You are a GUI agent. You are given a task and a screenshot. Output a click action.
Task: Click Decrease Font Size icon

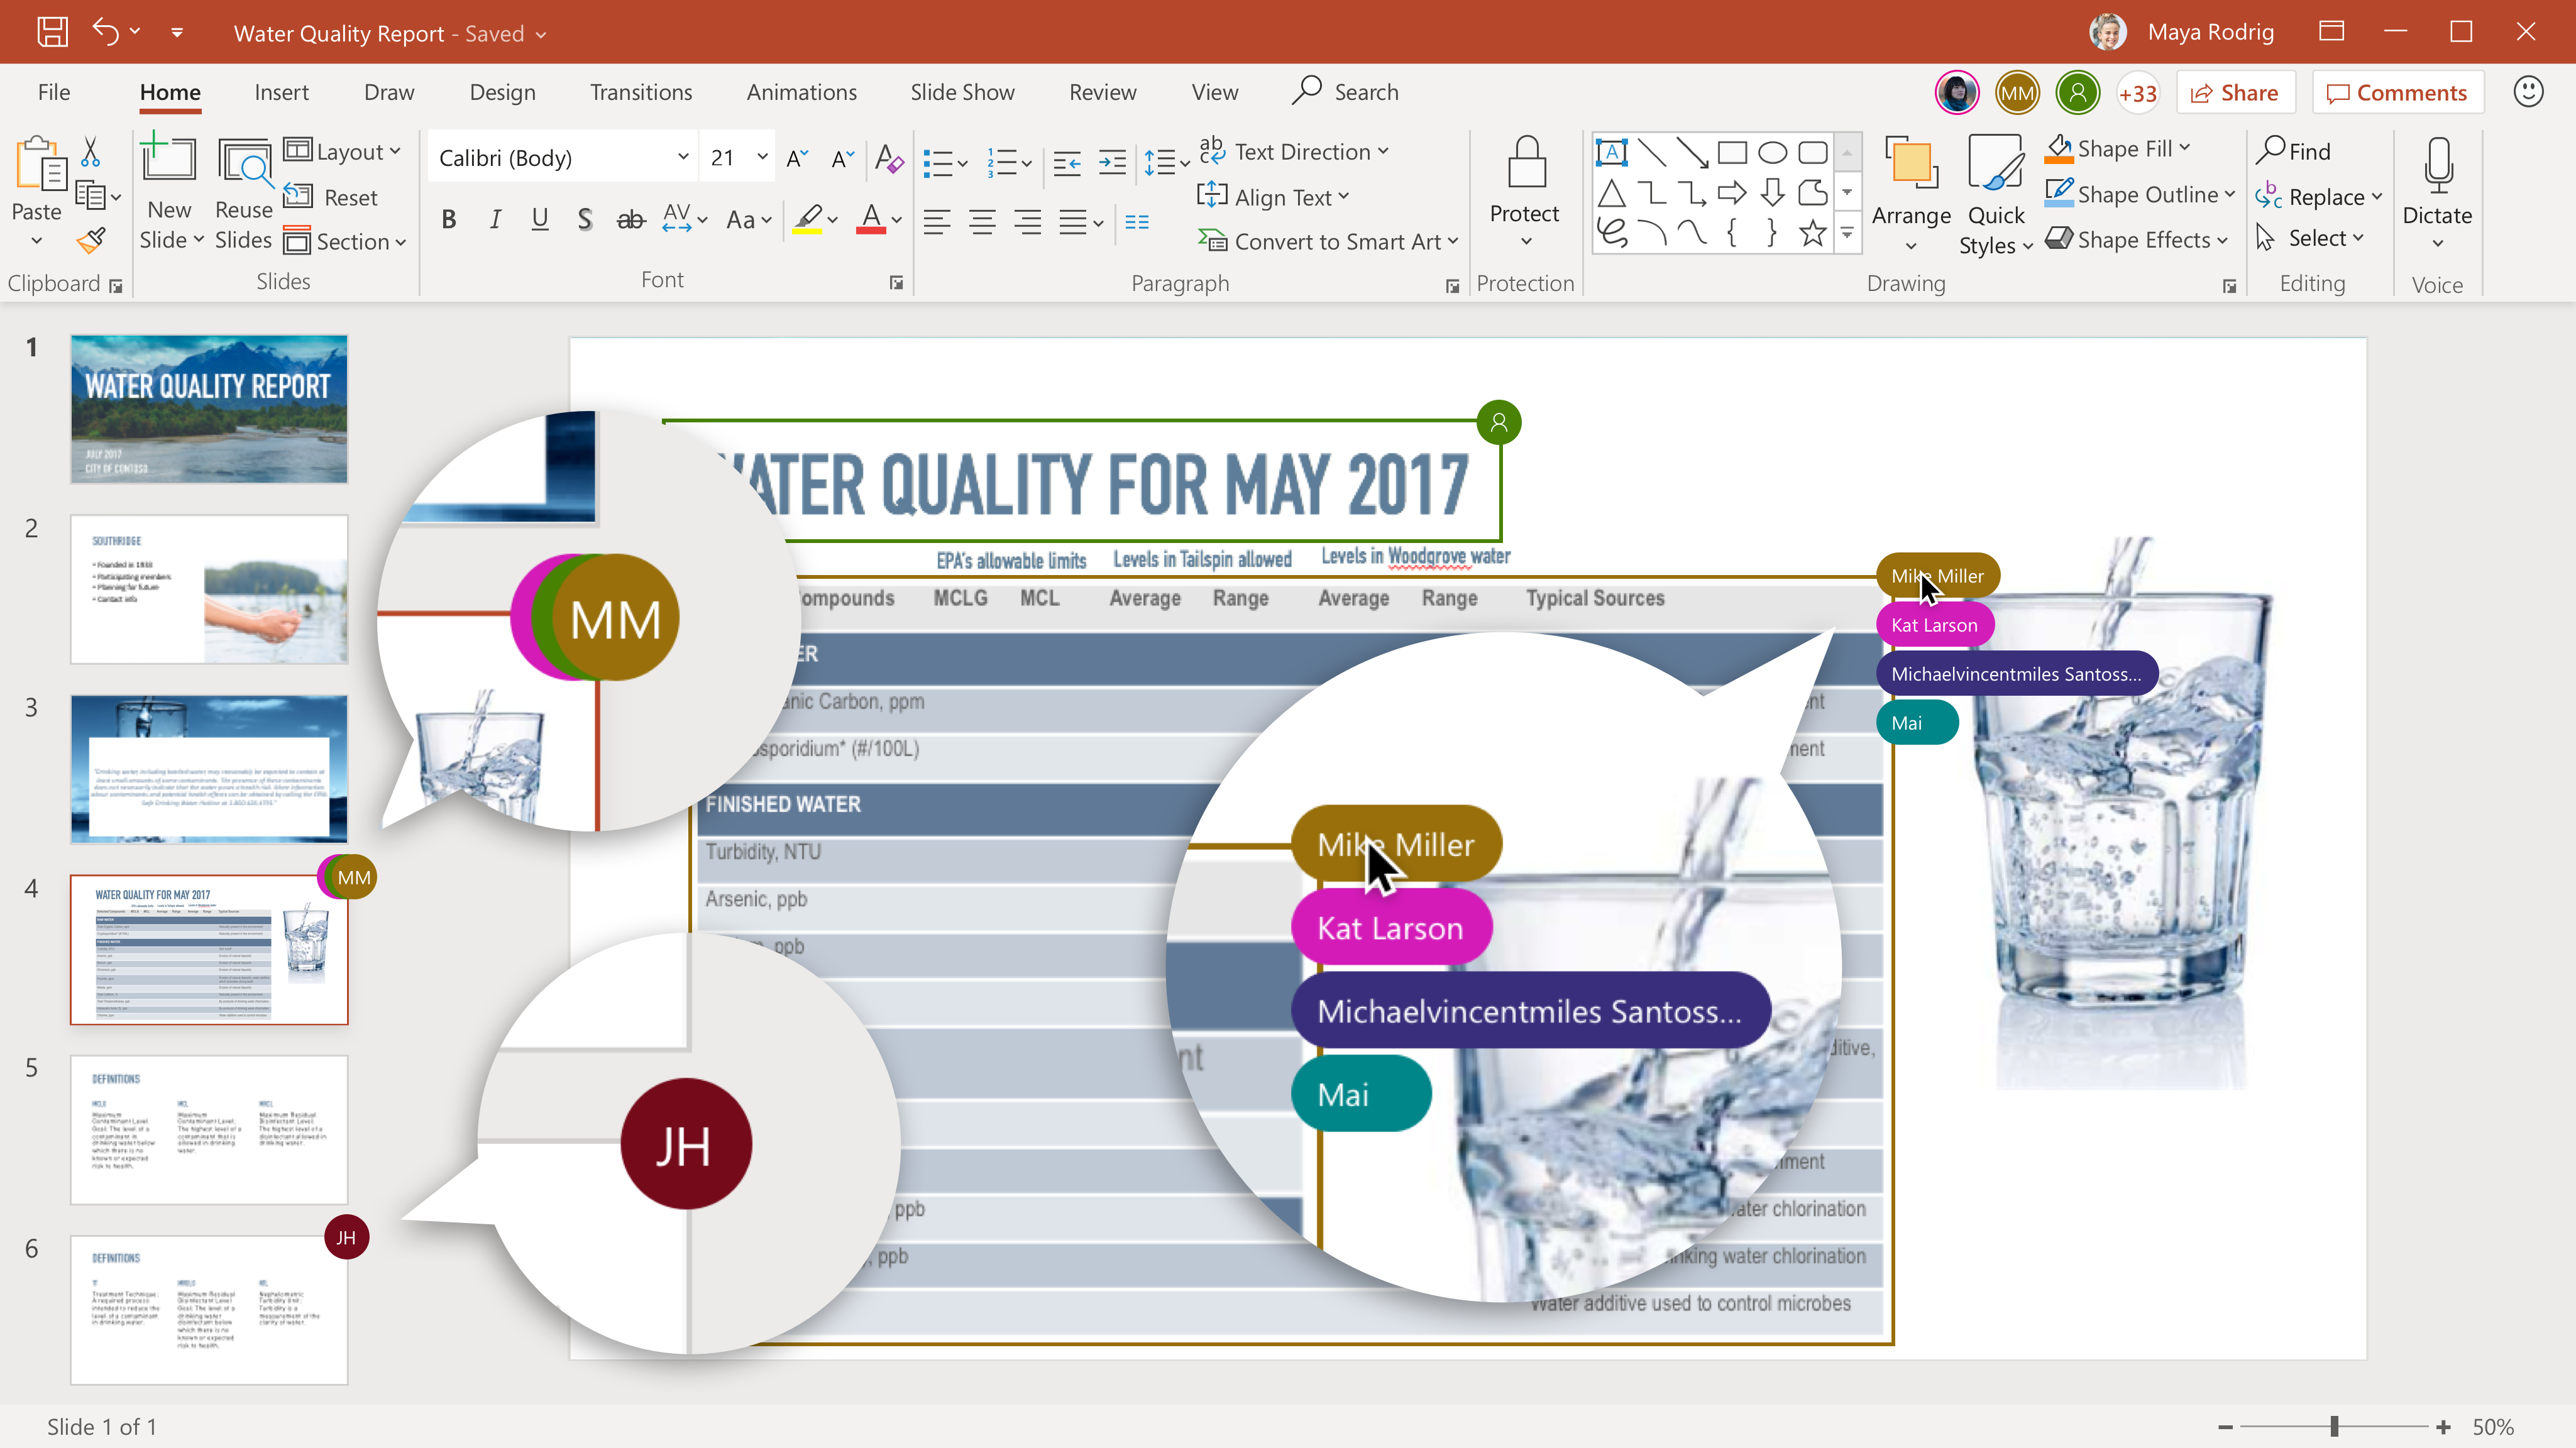843,158
